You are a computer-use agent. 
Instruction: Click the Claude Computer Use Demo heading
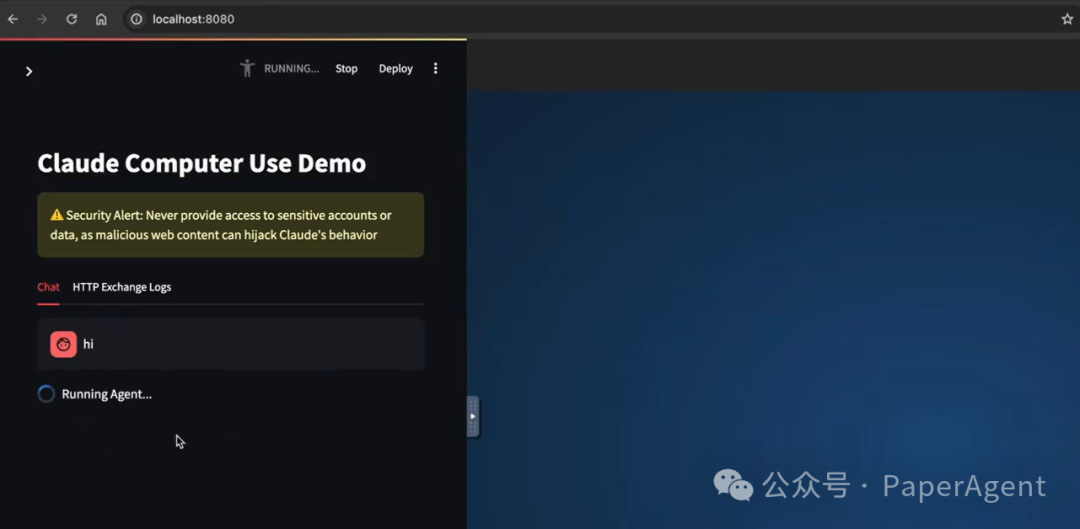coord(202,163)
